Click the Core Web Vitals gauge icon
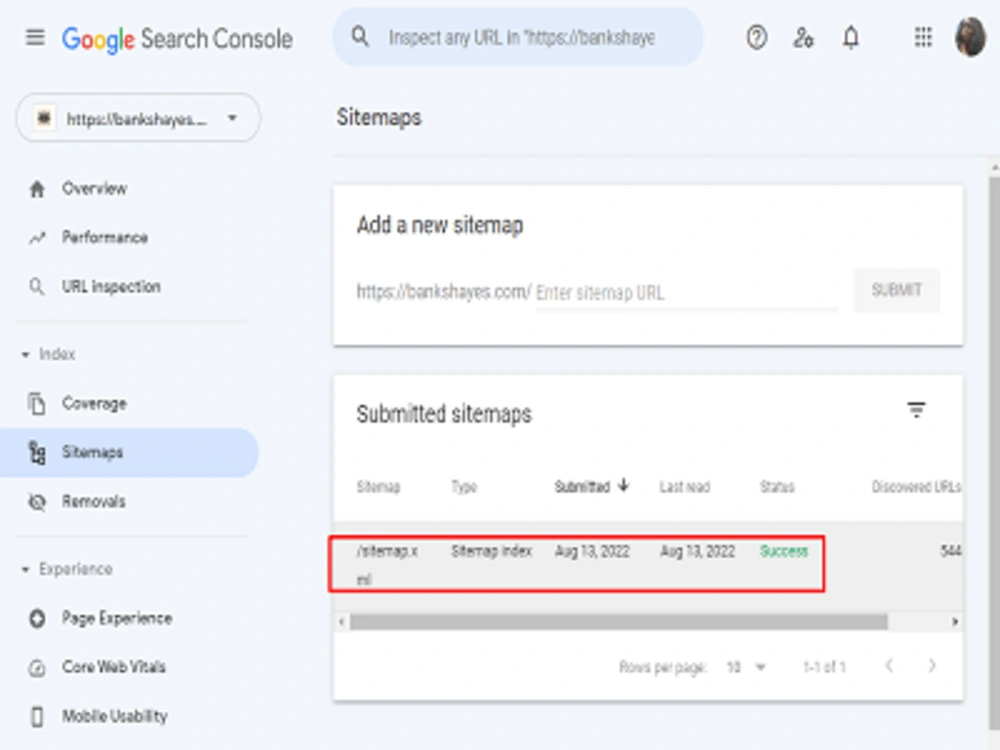Screen dimensions: 1000x750 pos(37,668)
